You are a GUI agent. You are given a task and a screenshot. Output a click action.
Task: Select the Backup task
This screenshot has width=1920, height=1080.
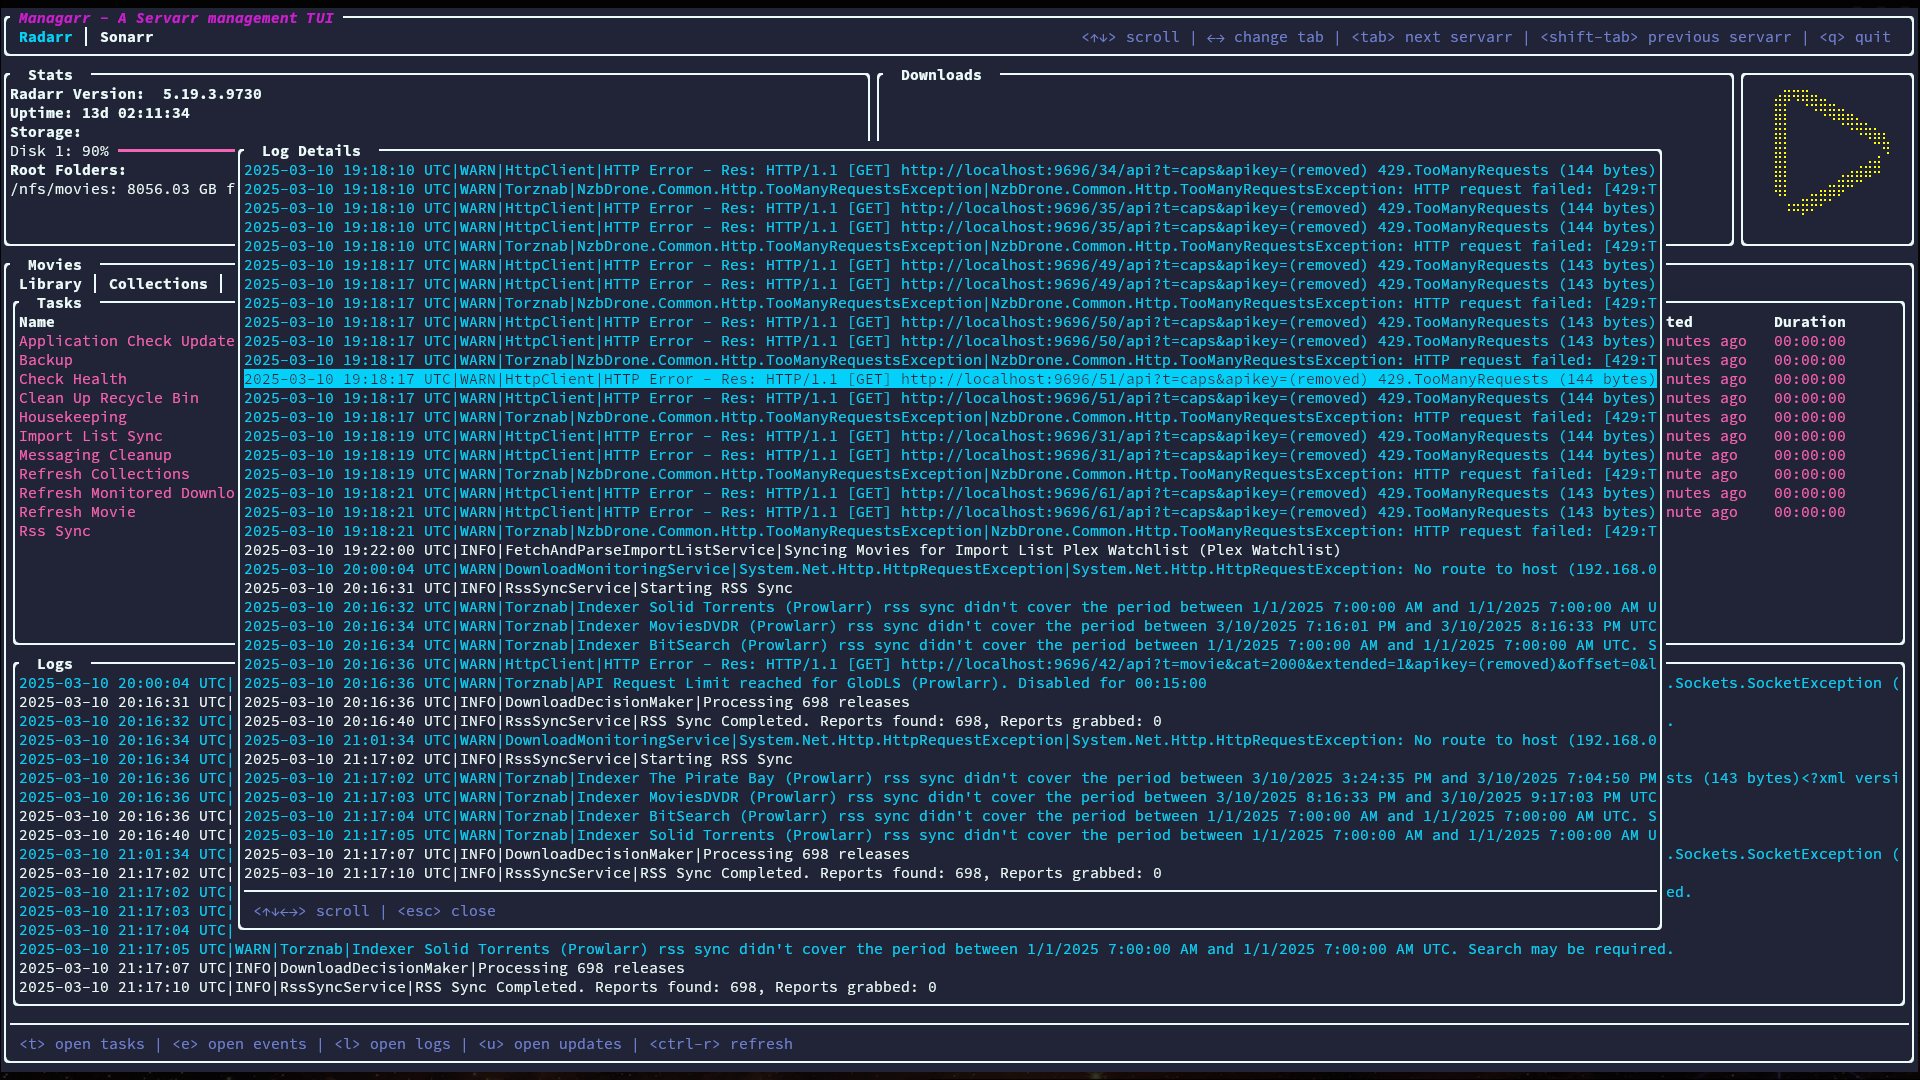[x=46, y=360]
